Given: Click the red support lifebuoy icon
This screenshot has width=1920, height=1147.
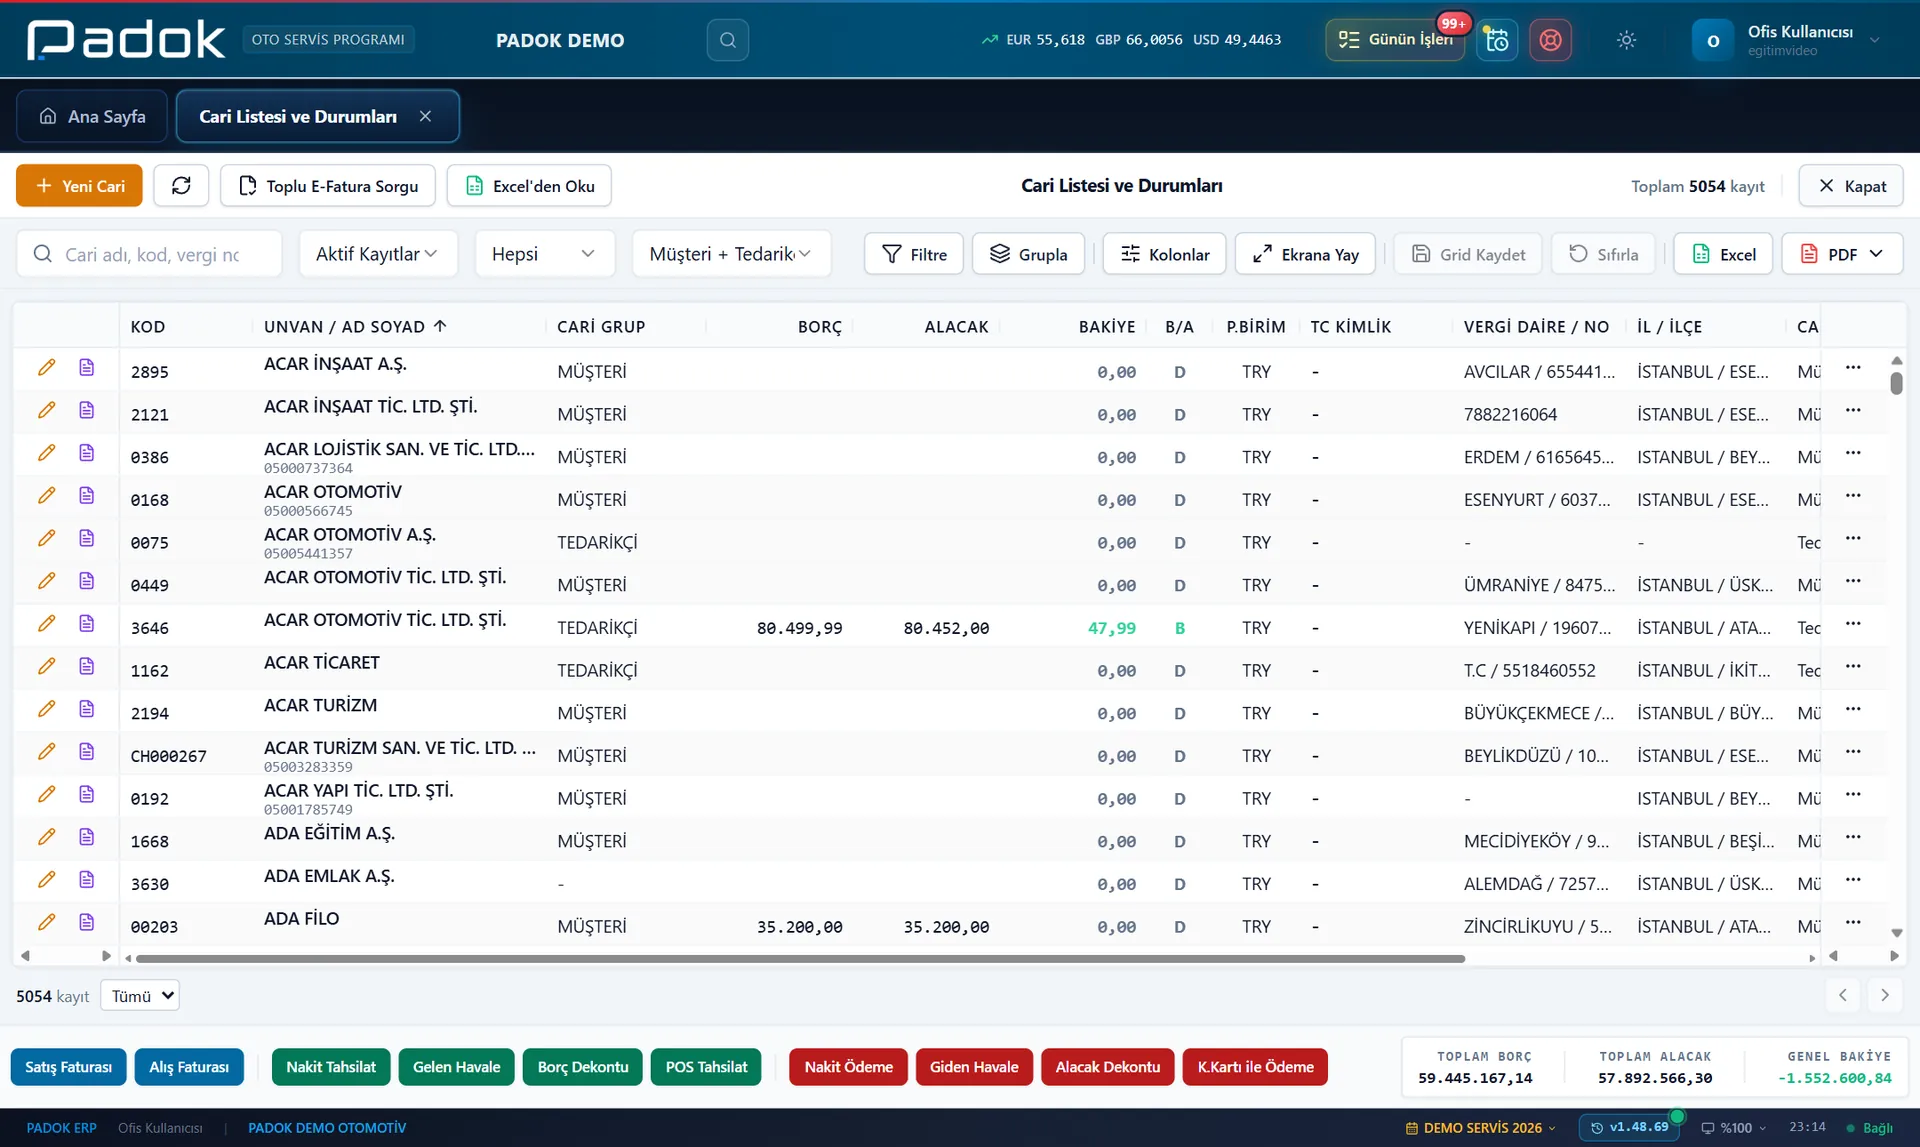Looking at the screenshot, I should click(1550, 40).
